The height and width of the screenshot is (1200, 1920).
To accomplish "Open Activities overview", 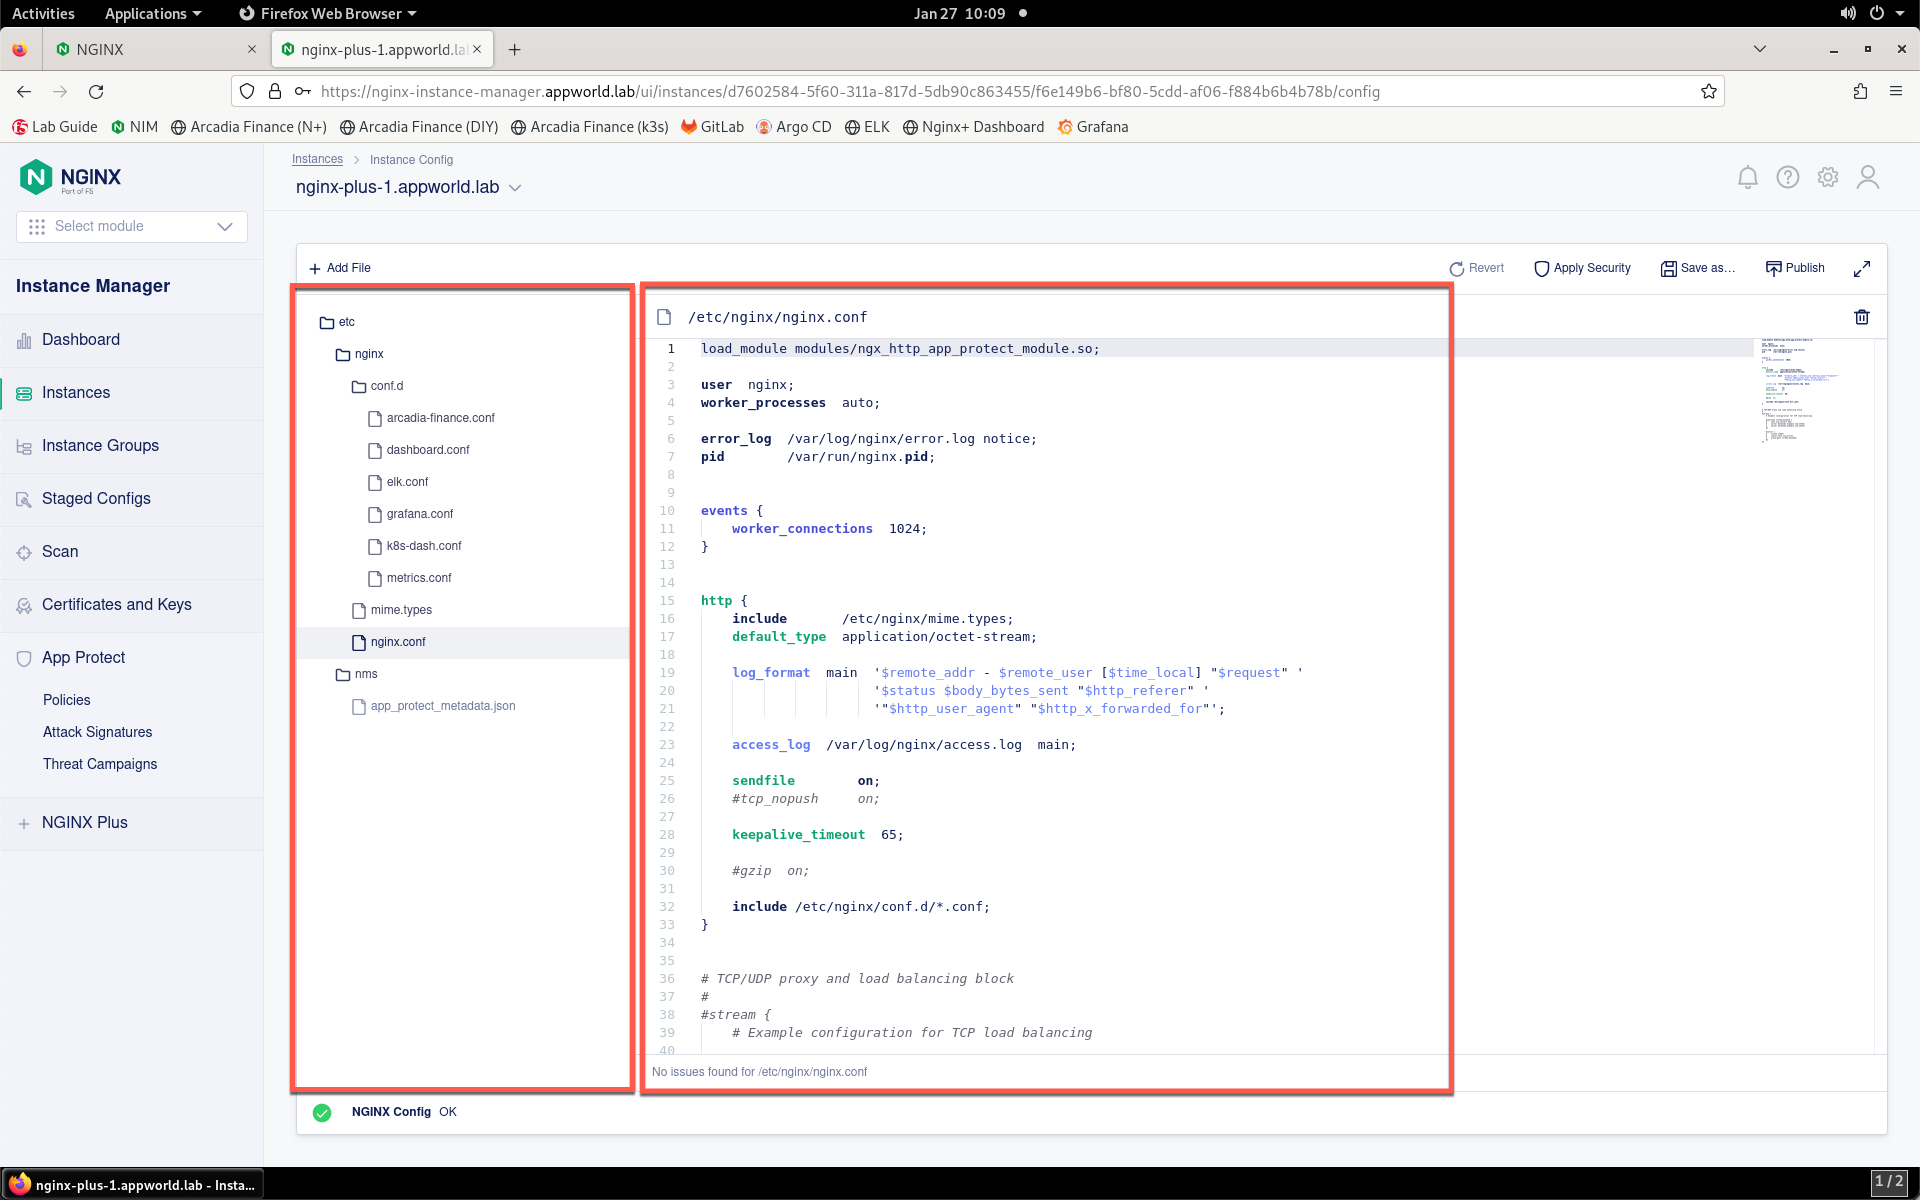I will 43,13.
